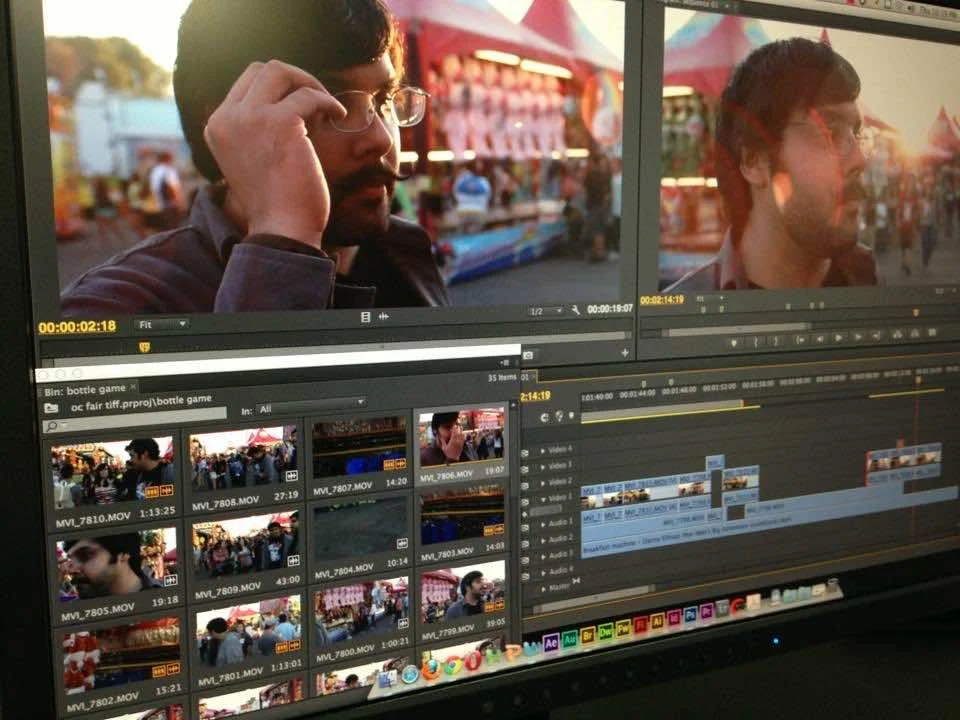Collapse the Video 1 track
Viewport: 960px width, 720px height.
point(543,500)
